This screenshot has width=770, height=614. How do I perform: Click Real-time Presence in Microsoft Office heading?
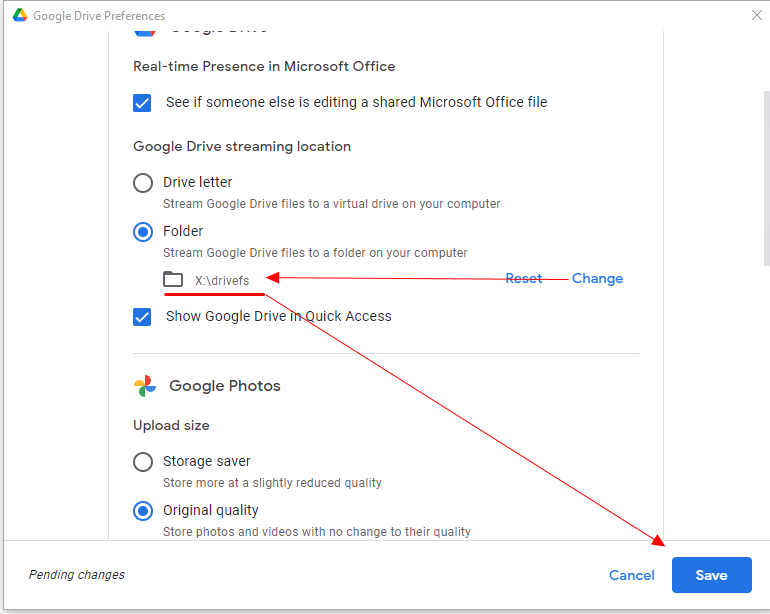click(264, 66)
